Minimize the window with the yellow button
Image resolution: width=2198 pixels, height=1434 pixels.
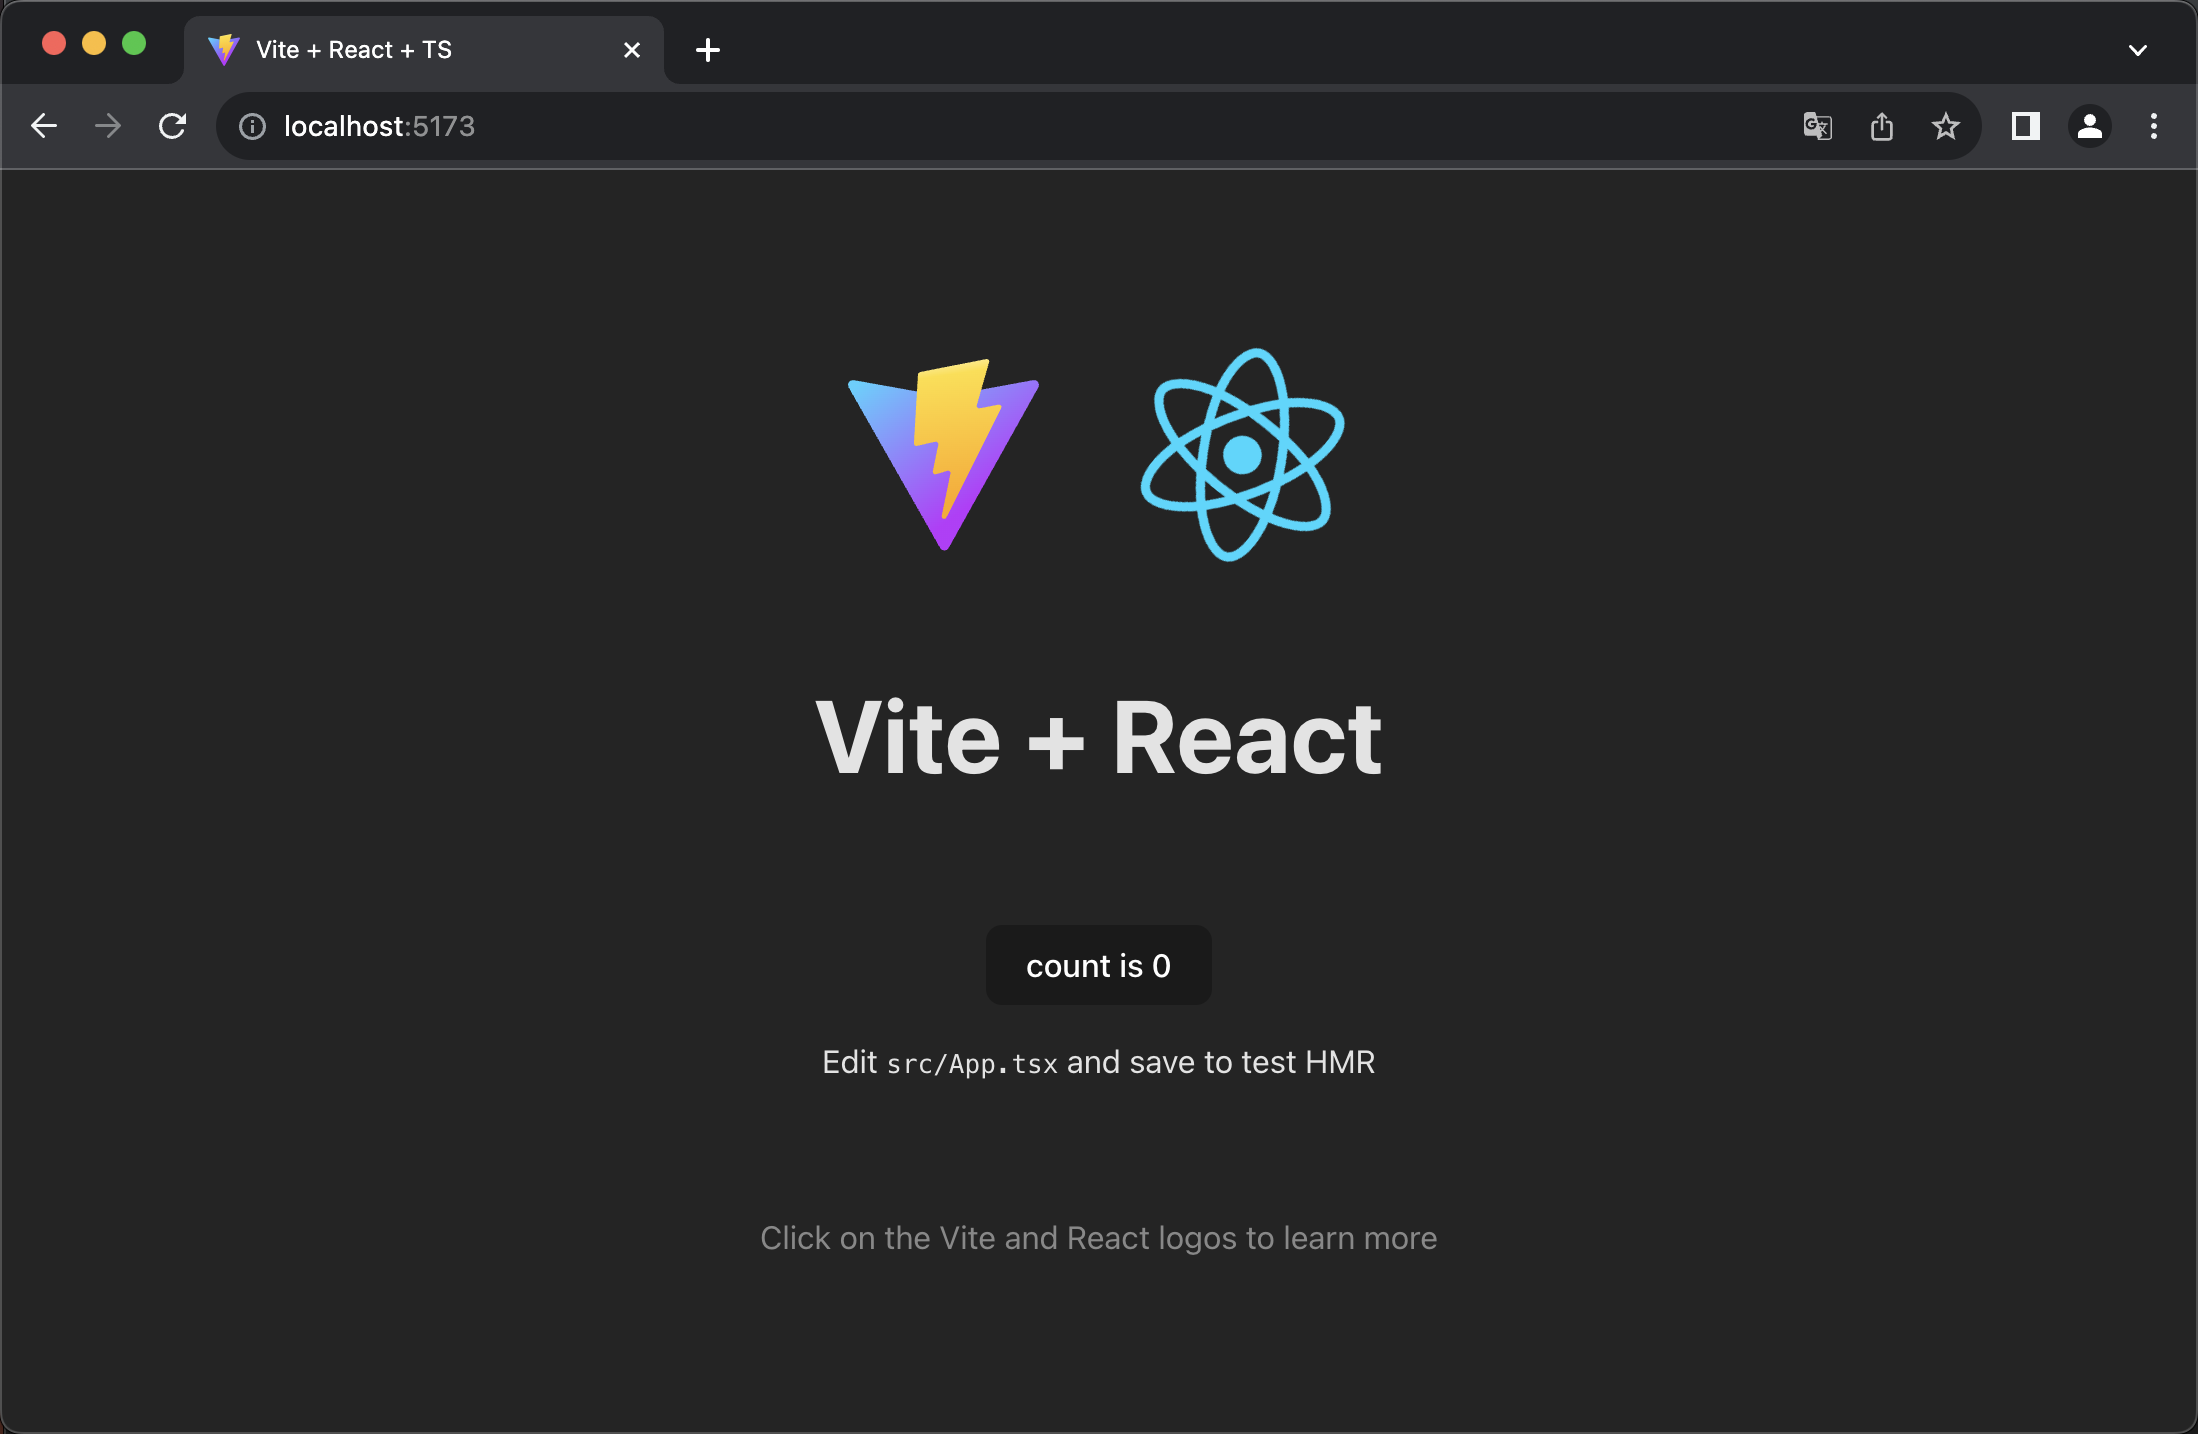(94, 44)
